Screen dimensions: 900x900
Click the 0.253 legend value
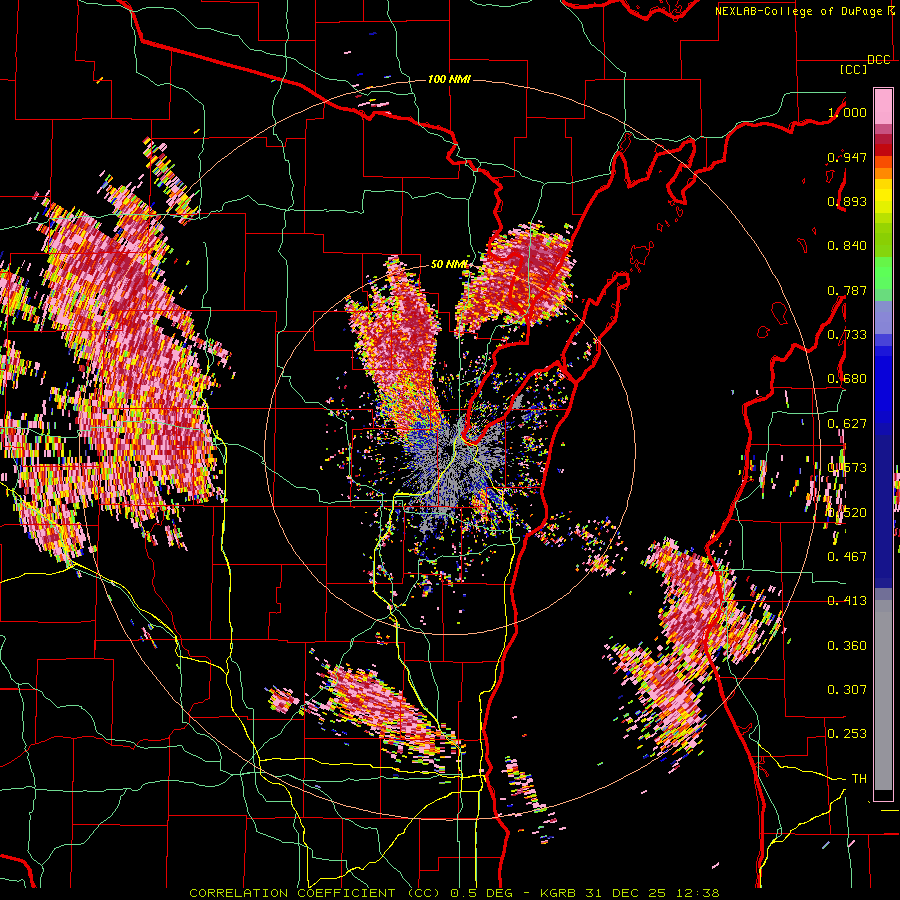click(x=847, y=734)
